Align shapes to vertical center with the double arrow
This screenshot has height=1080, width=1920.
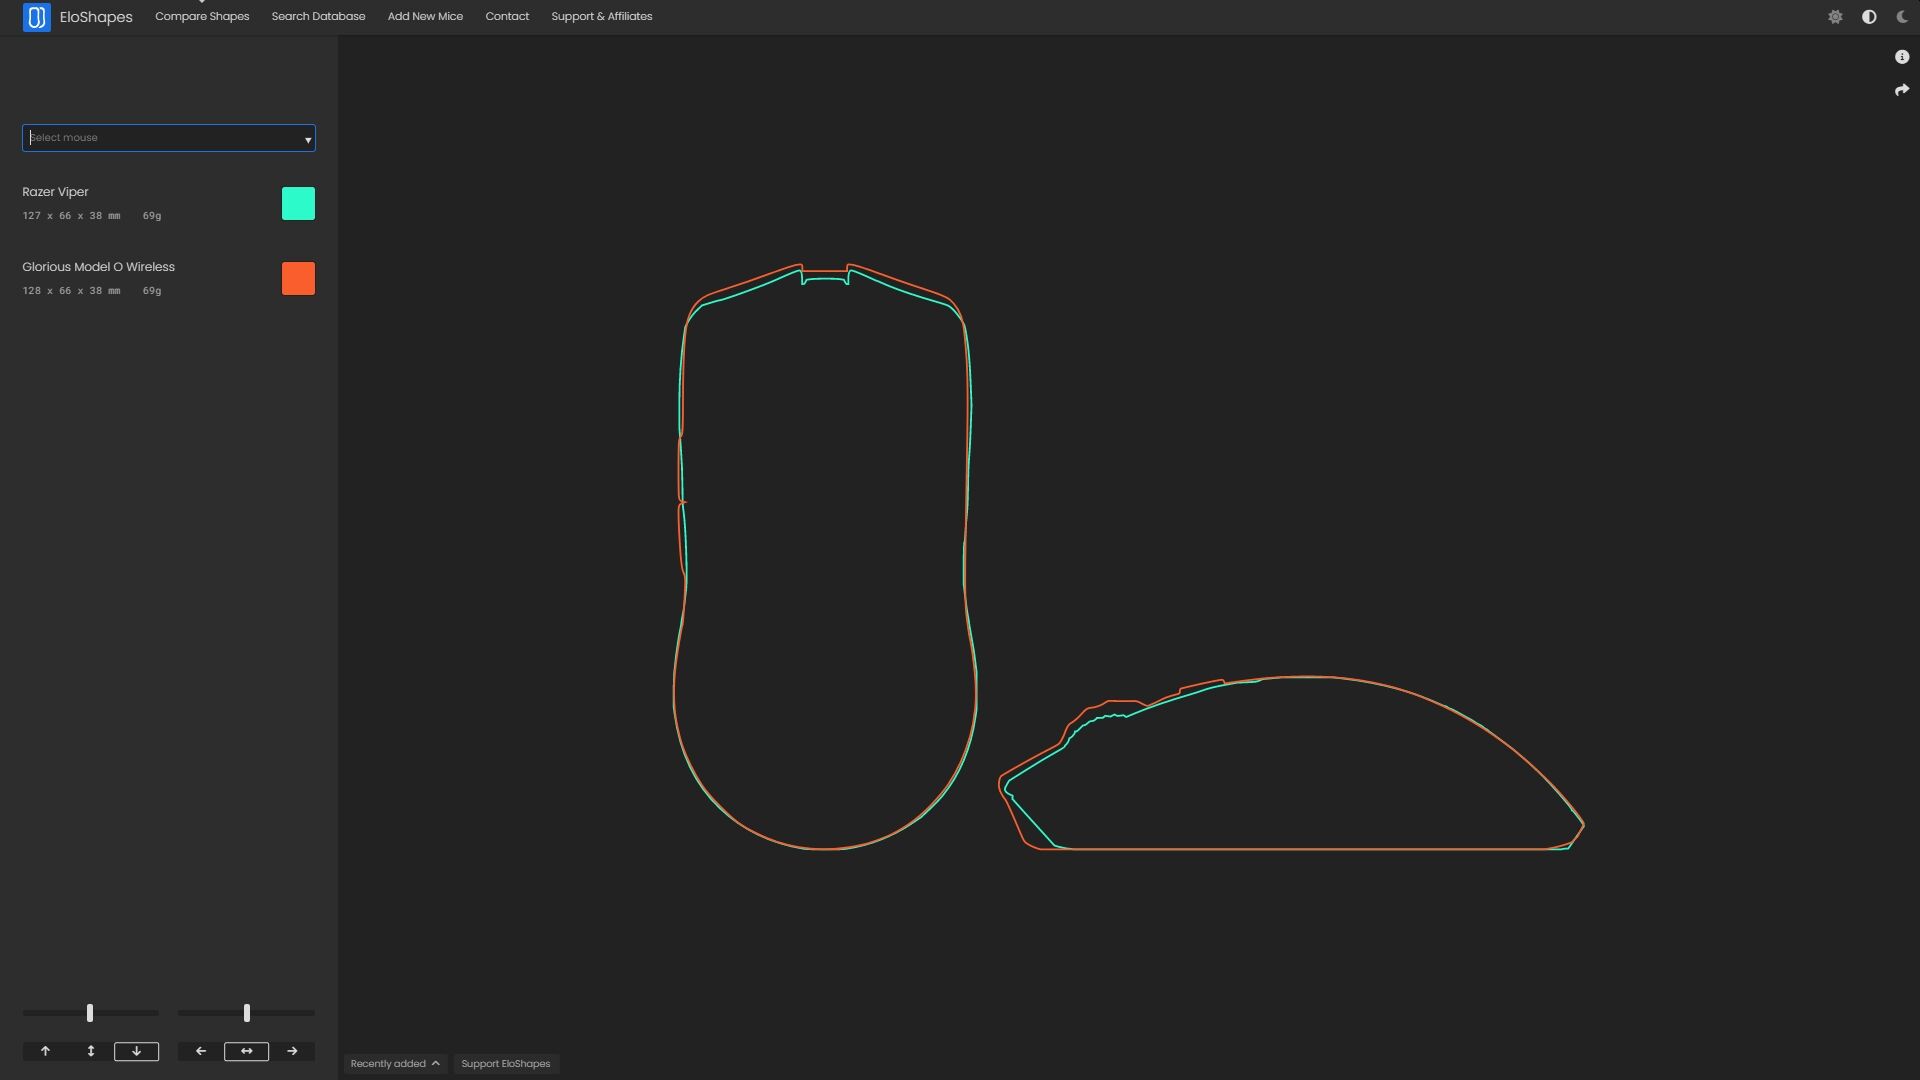coord(91,1051)
